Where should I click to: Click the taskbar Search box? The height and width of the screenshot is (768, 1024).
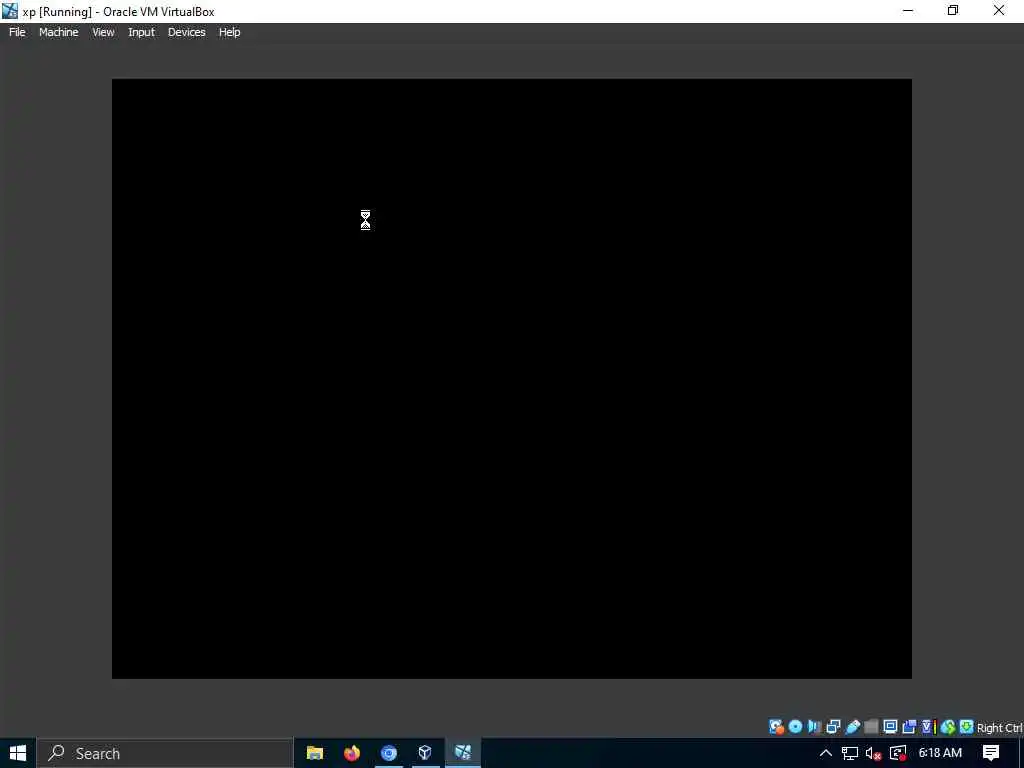pyautogui.click(x=165, y=753)
